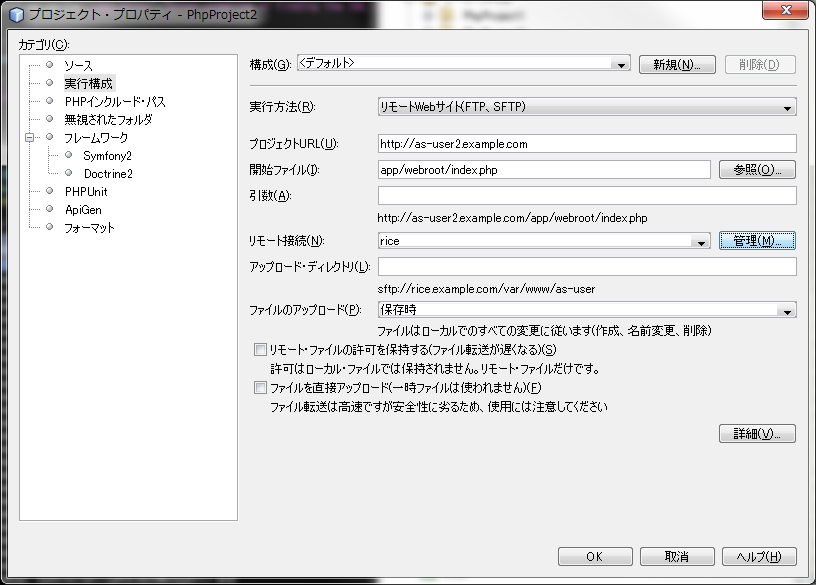Screen dimensions: 817x585
Task: Select the PHPUnit category
Action: click(x=86, y=192)
